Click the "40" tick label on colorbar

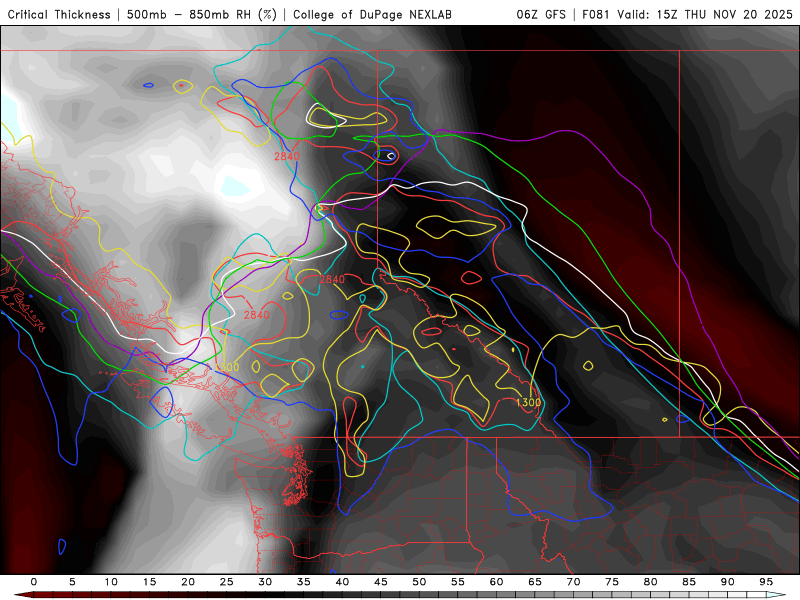(342, 582)
